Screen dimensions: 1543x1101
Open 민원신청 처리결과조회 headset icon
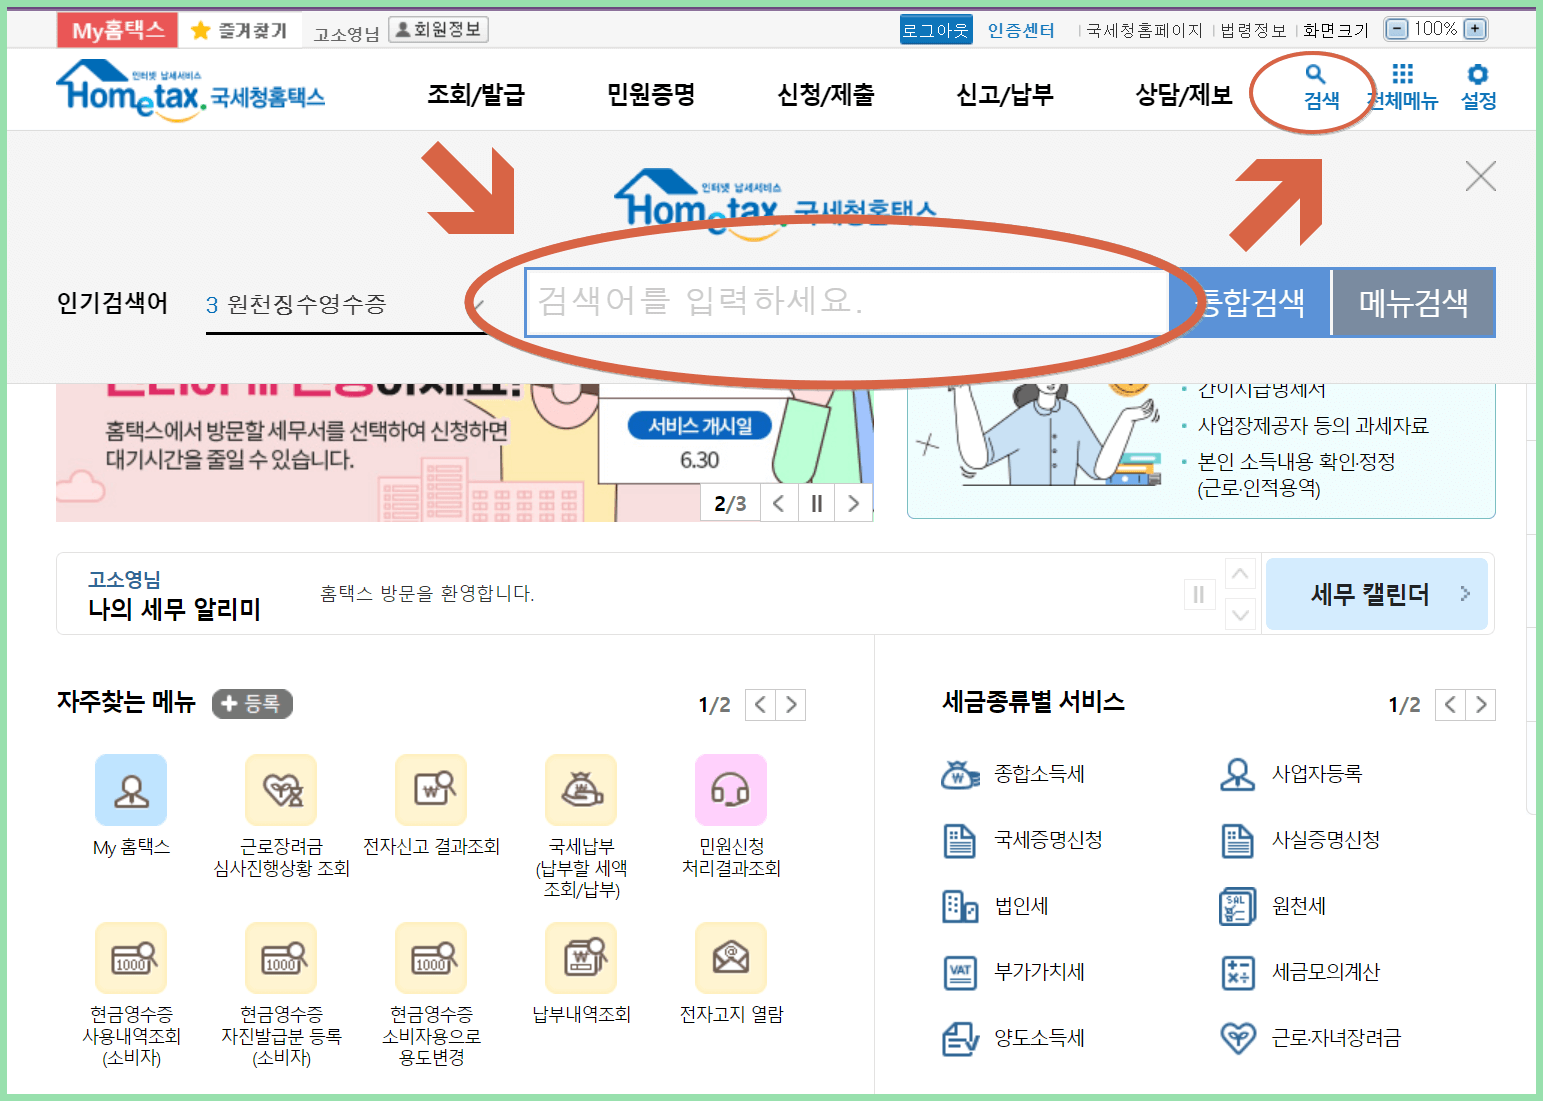tap(731, 790)
